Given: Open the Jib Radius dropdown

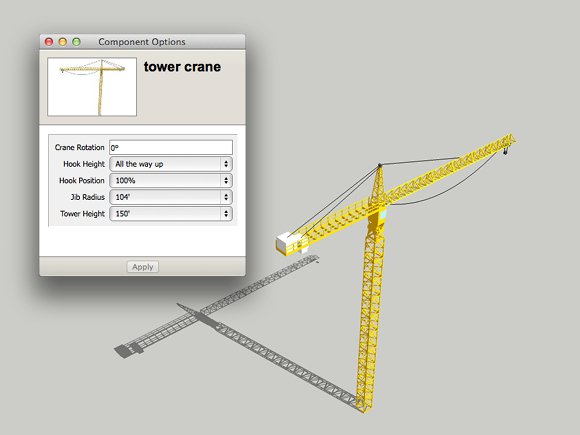Looking at the screenshot, I should pyautogui.click(x=171, y=197).
